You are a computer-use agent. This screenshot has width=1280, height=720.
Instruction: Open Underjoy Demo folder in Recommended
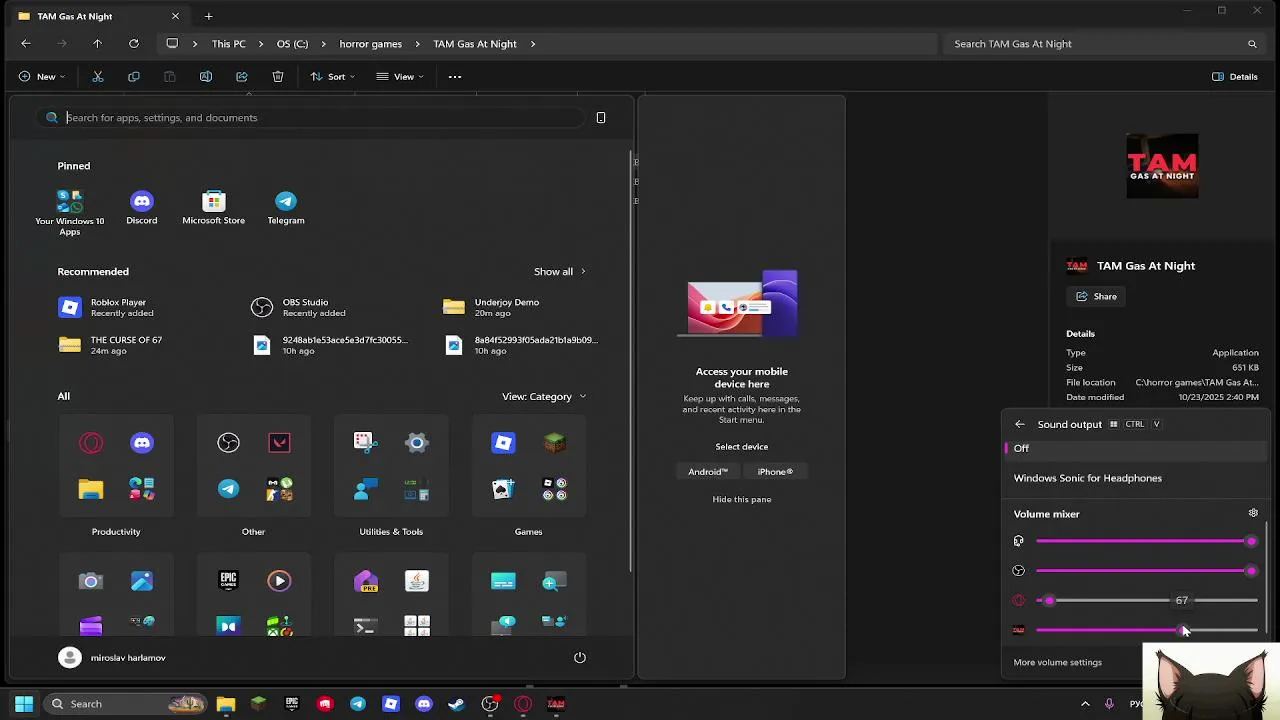tap(506, 307)
